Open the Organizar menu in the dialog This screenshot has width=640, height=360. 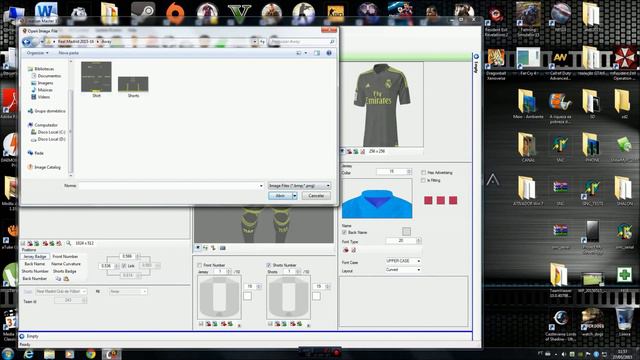(x=37, y=53)
